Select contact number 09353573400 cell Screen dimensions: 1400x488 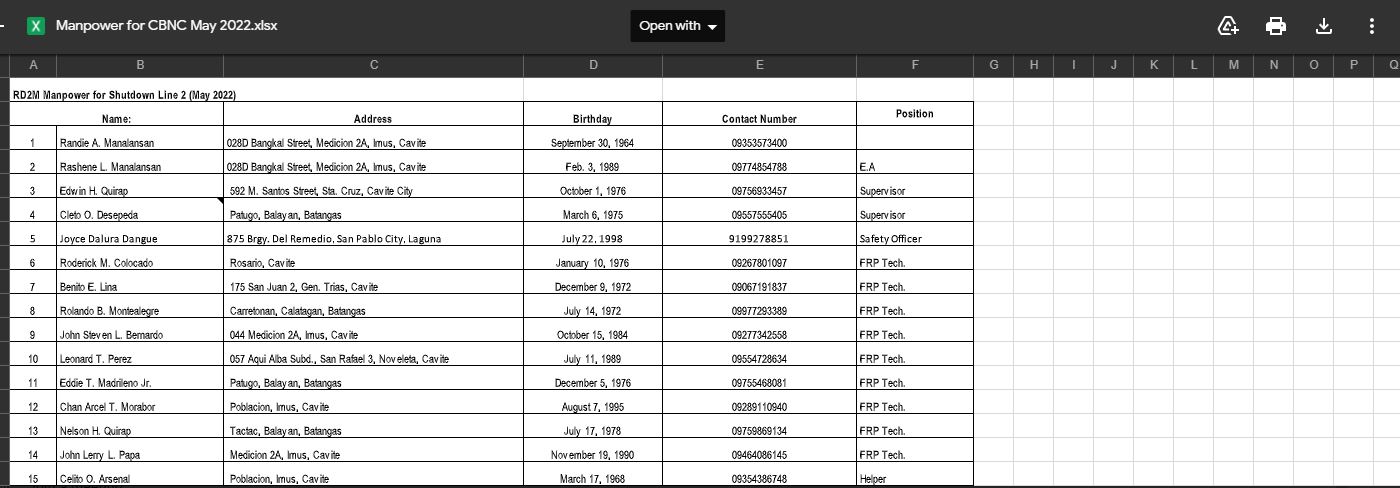point(759,143)
